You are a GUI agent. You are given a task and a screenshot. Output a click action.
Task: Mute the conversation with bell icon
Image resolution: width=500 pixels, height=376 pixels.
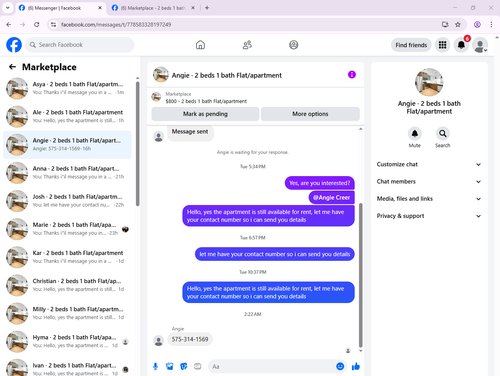click(x=415, y=134)
